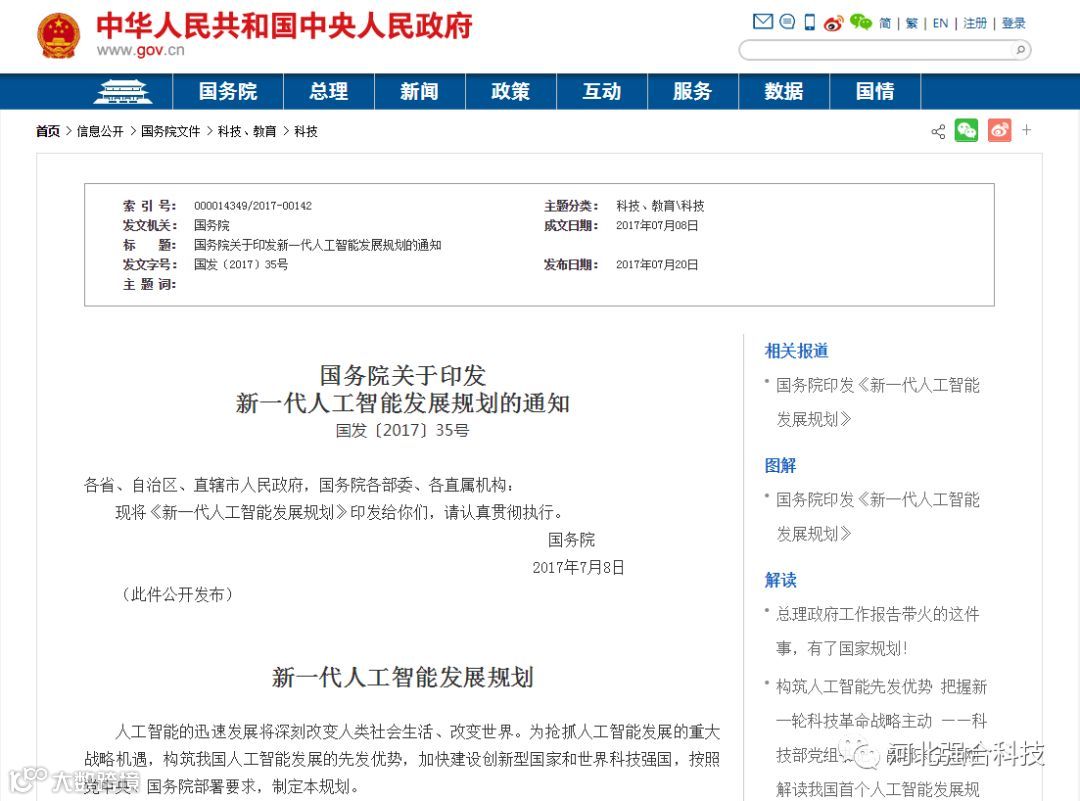Click index number 000014349/2017-00142
Screen dimensions: 1080x801
253,206
